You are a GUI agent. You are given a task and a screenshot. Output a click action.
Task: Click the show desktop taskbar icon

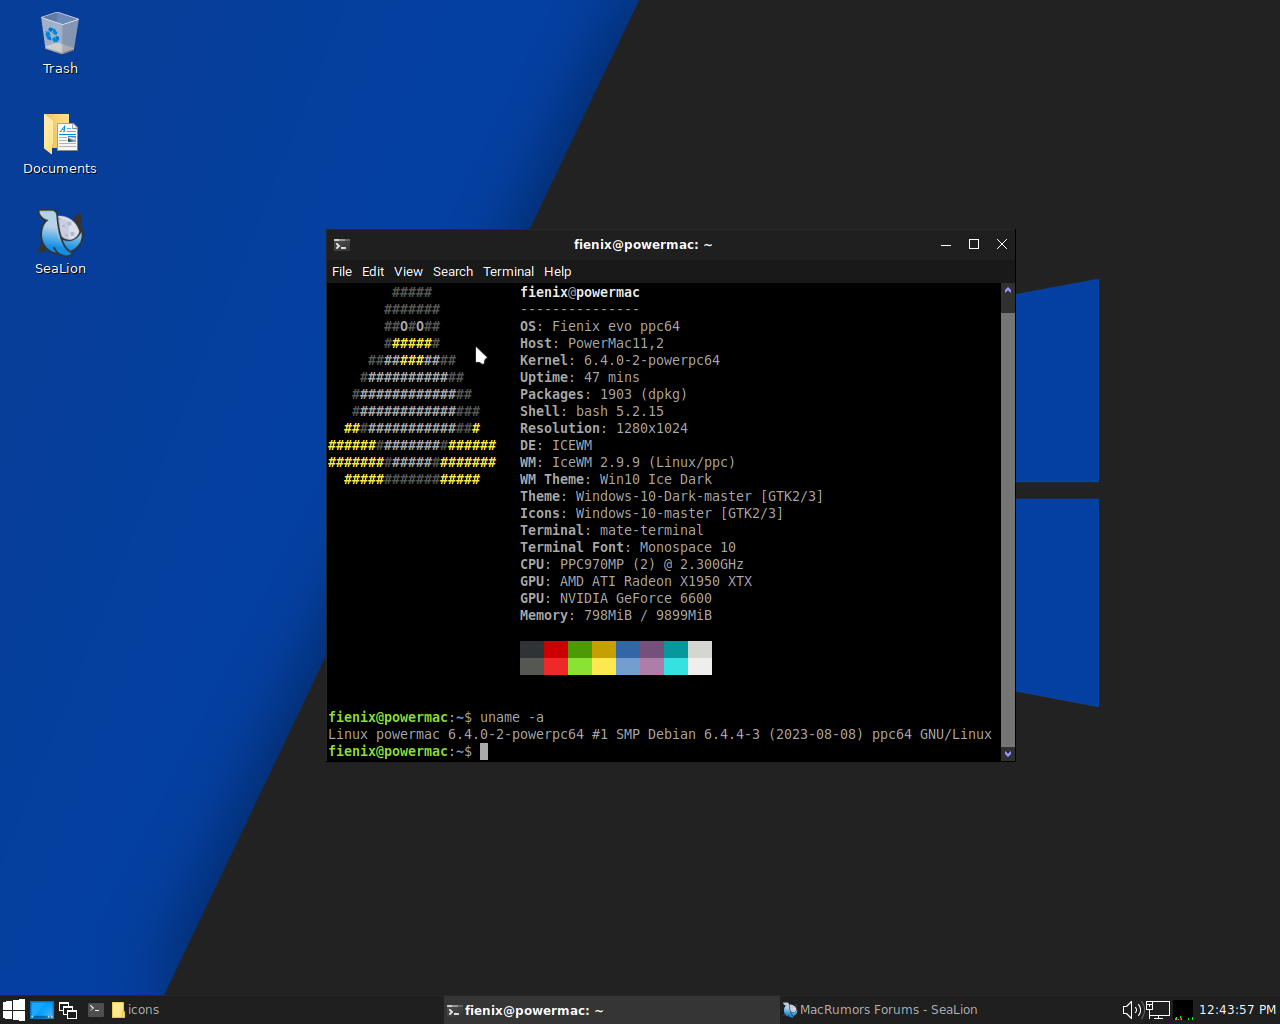tap(42, 1010)
